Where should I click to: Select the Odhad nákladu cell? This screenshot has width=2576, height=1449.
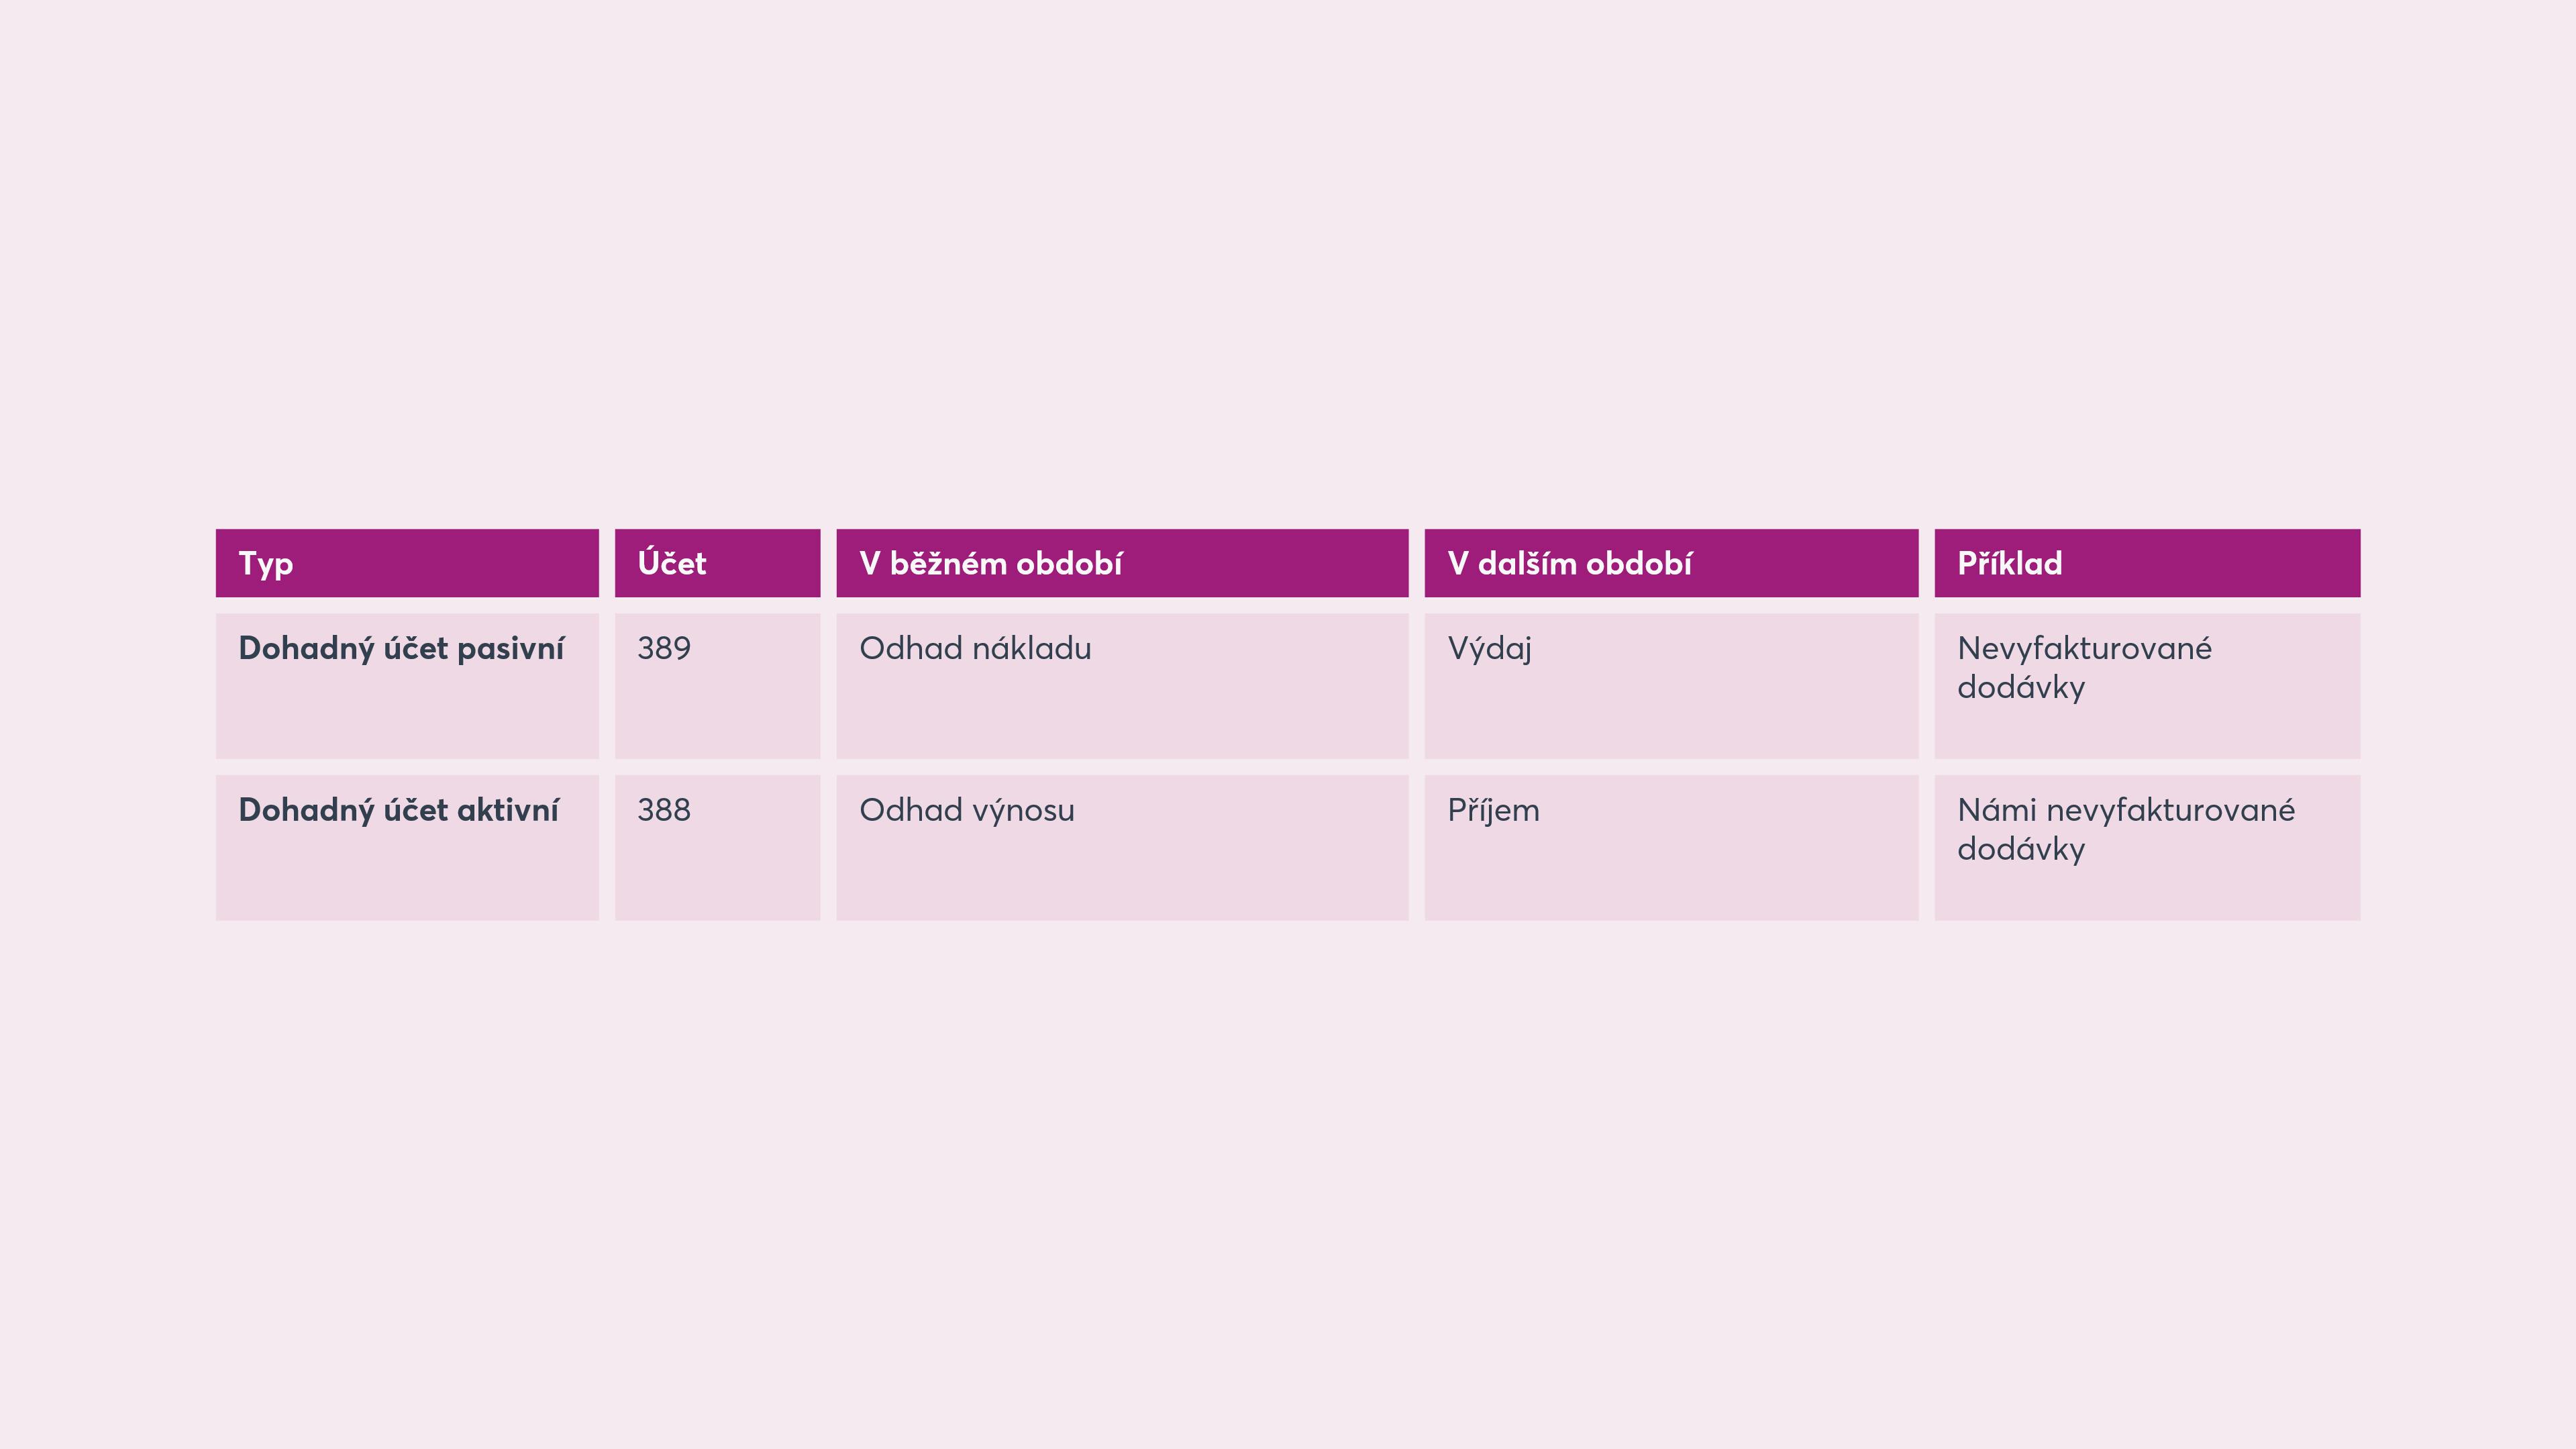click(x=1122, y=686)
